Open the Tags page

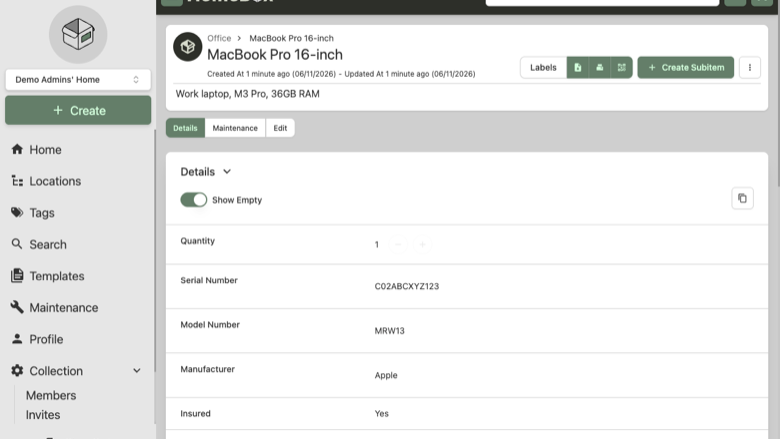pos(42,213)
